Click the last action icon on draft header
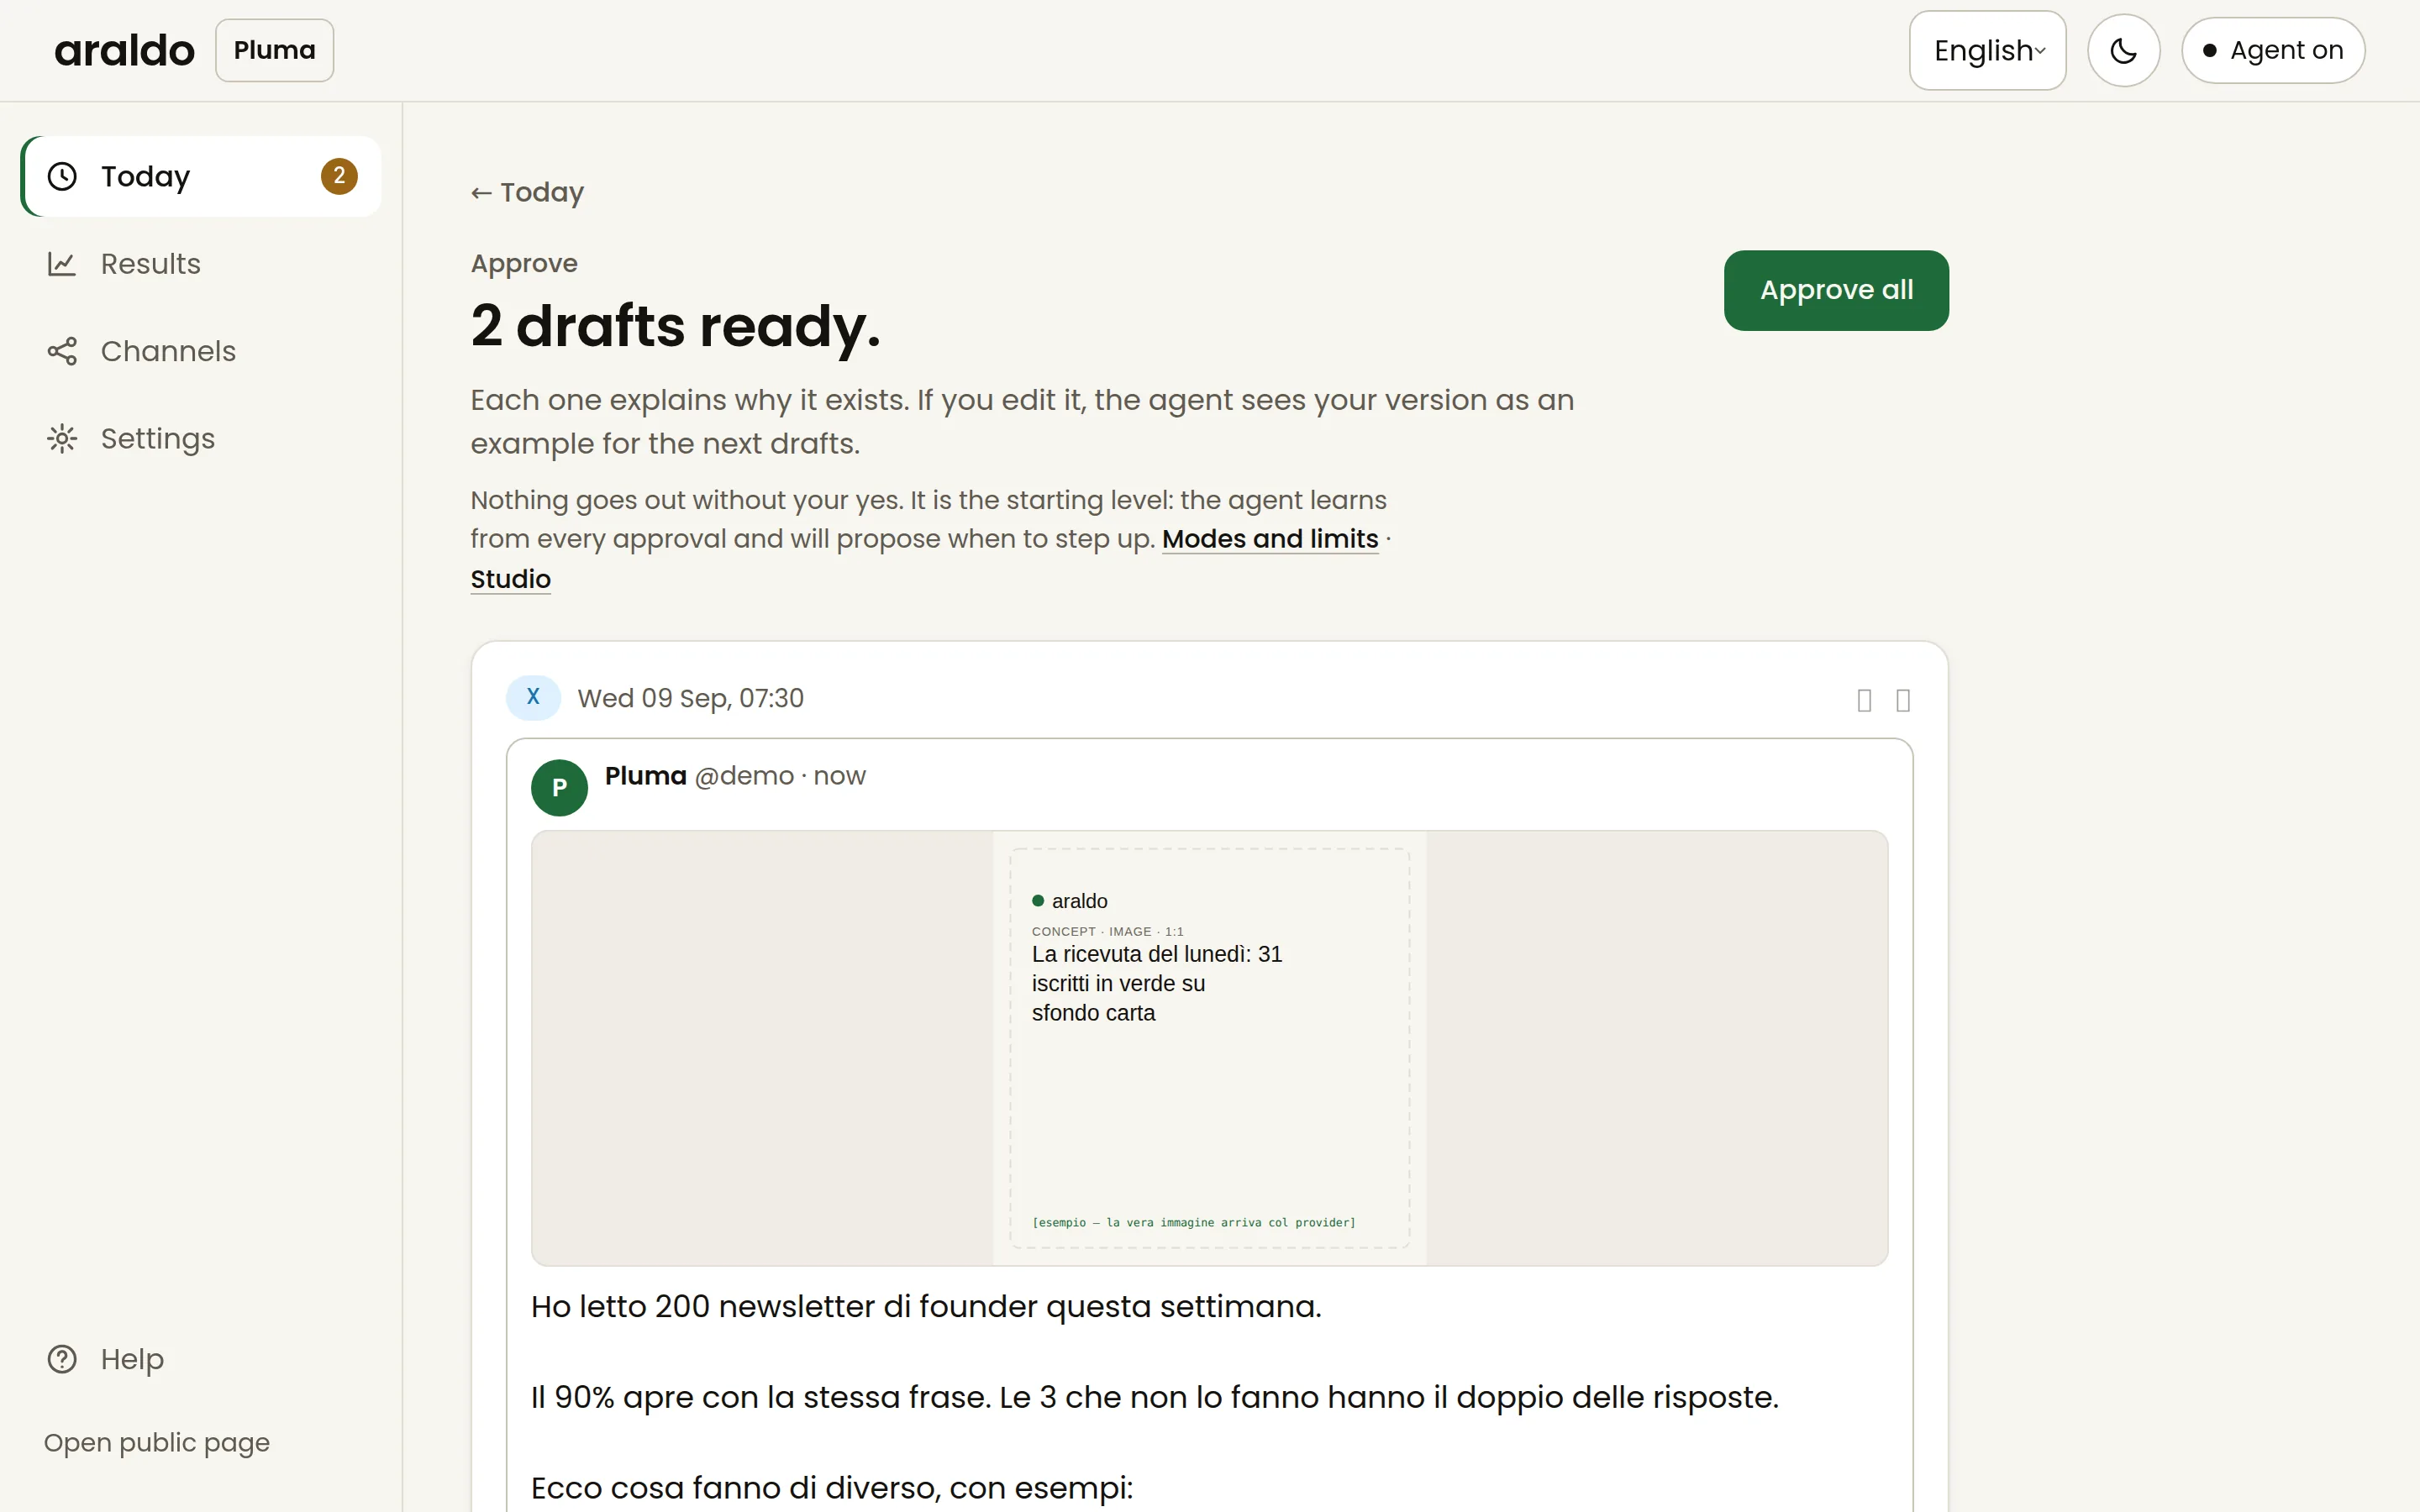Screen dimensions: 2420x1512 tap(1903, 700)
